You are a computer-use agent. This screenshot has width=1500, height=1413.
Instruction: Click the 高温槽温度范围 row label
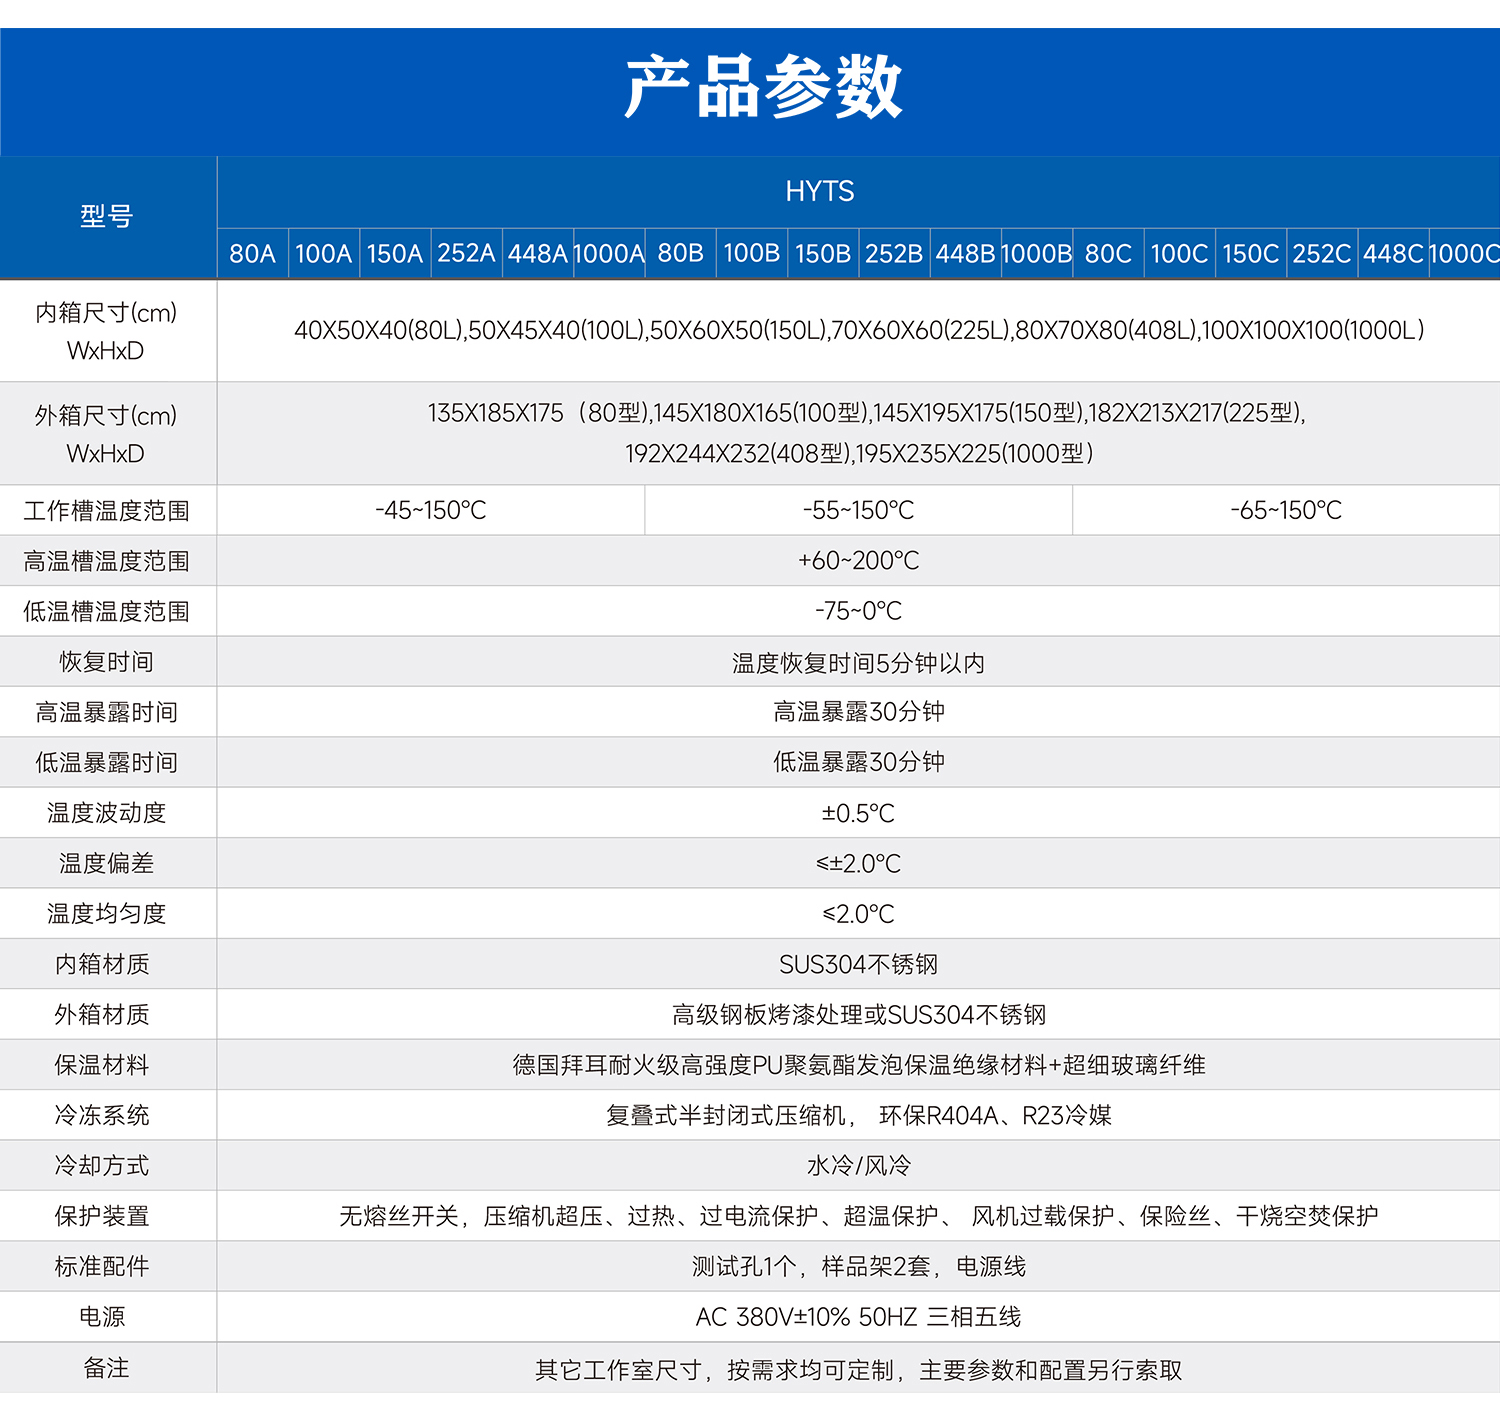pos(107,561)
